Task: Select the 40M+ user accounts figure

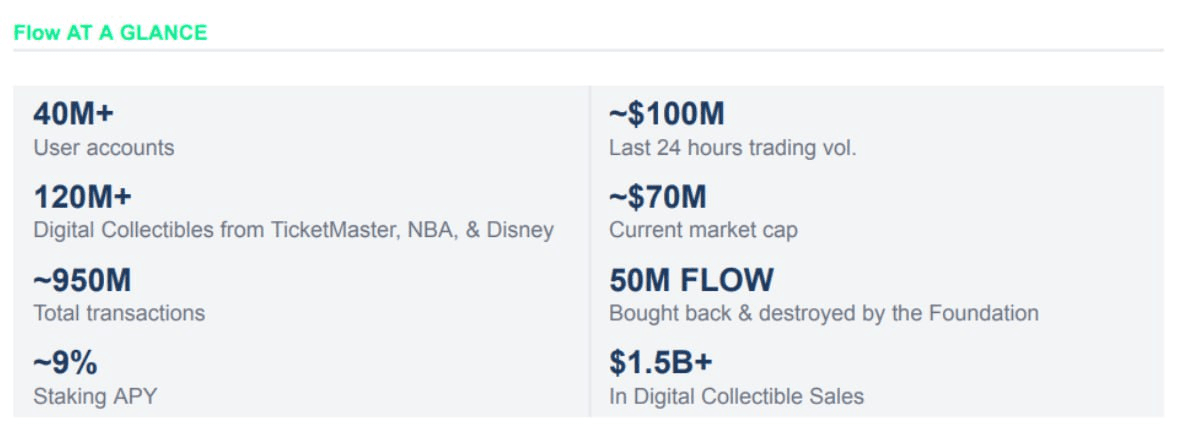Action: click(x=74, y=114)
